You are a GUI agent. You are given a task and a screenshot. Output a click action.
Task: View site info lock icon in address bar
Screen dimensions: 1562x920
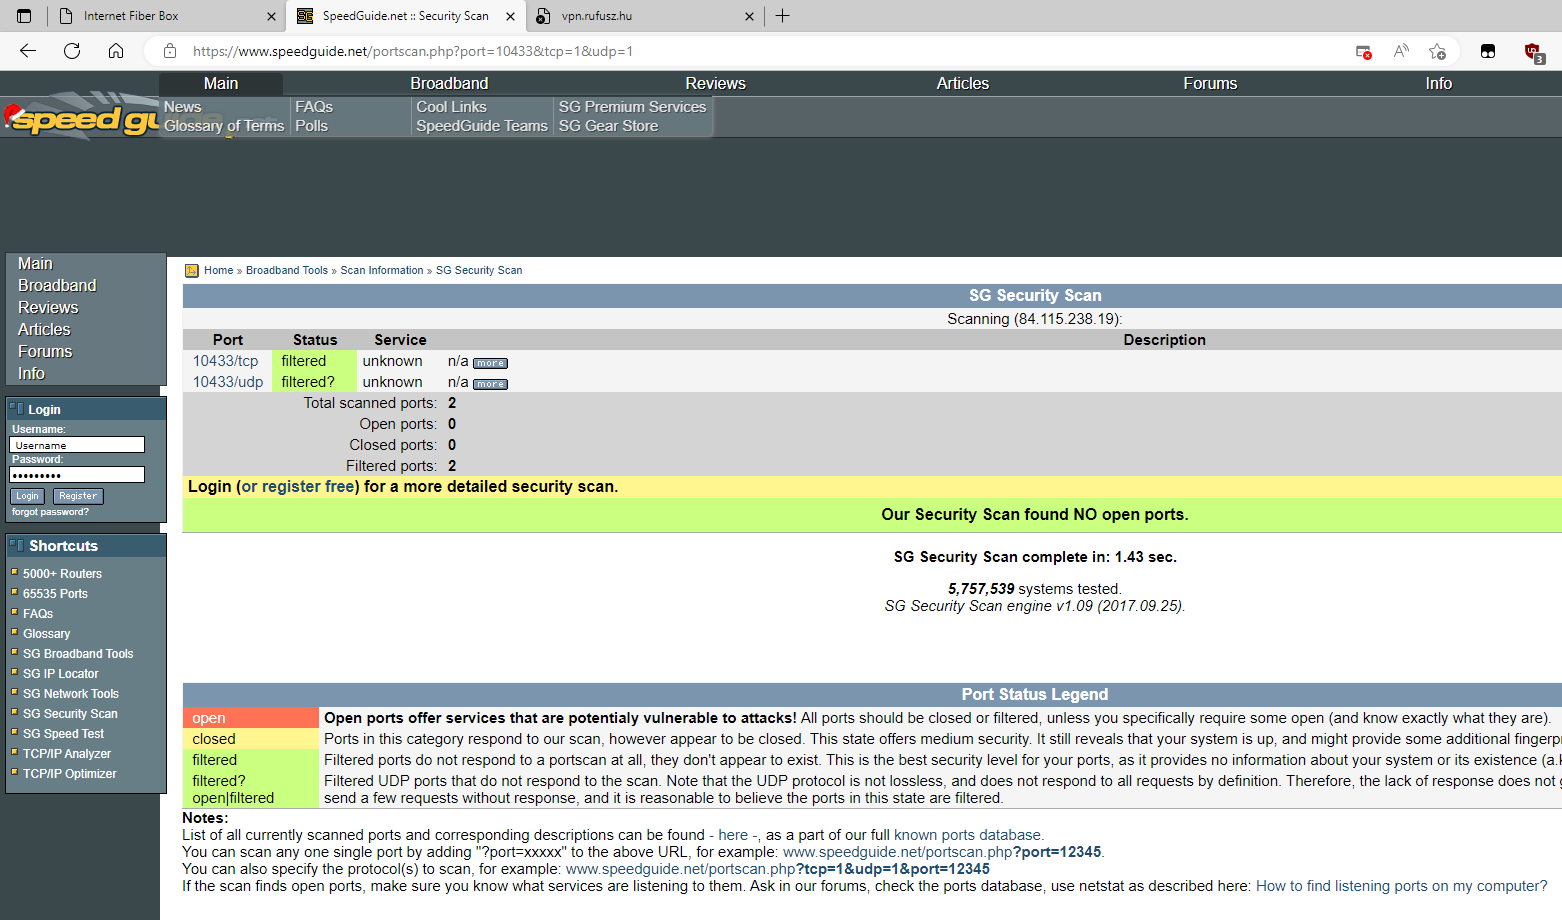(x=170, y=51)
